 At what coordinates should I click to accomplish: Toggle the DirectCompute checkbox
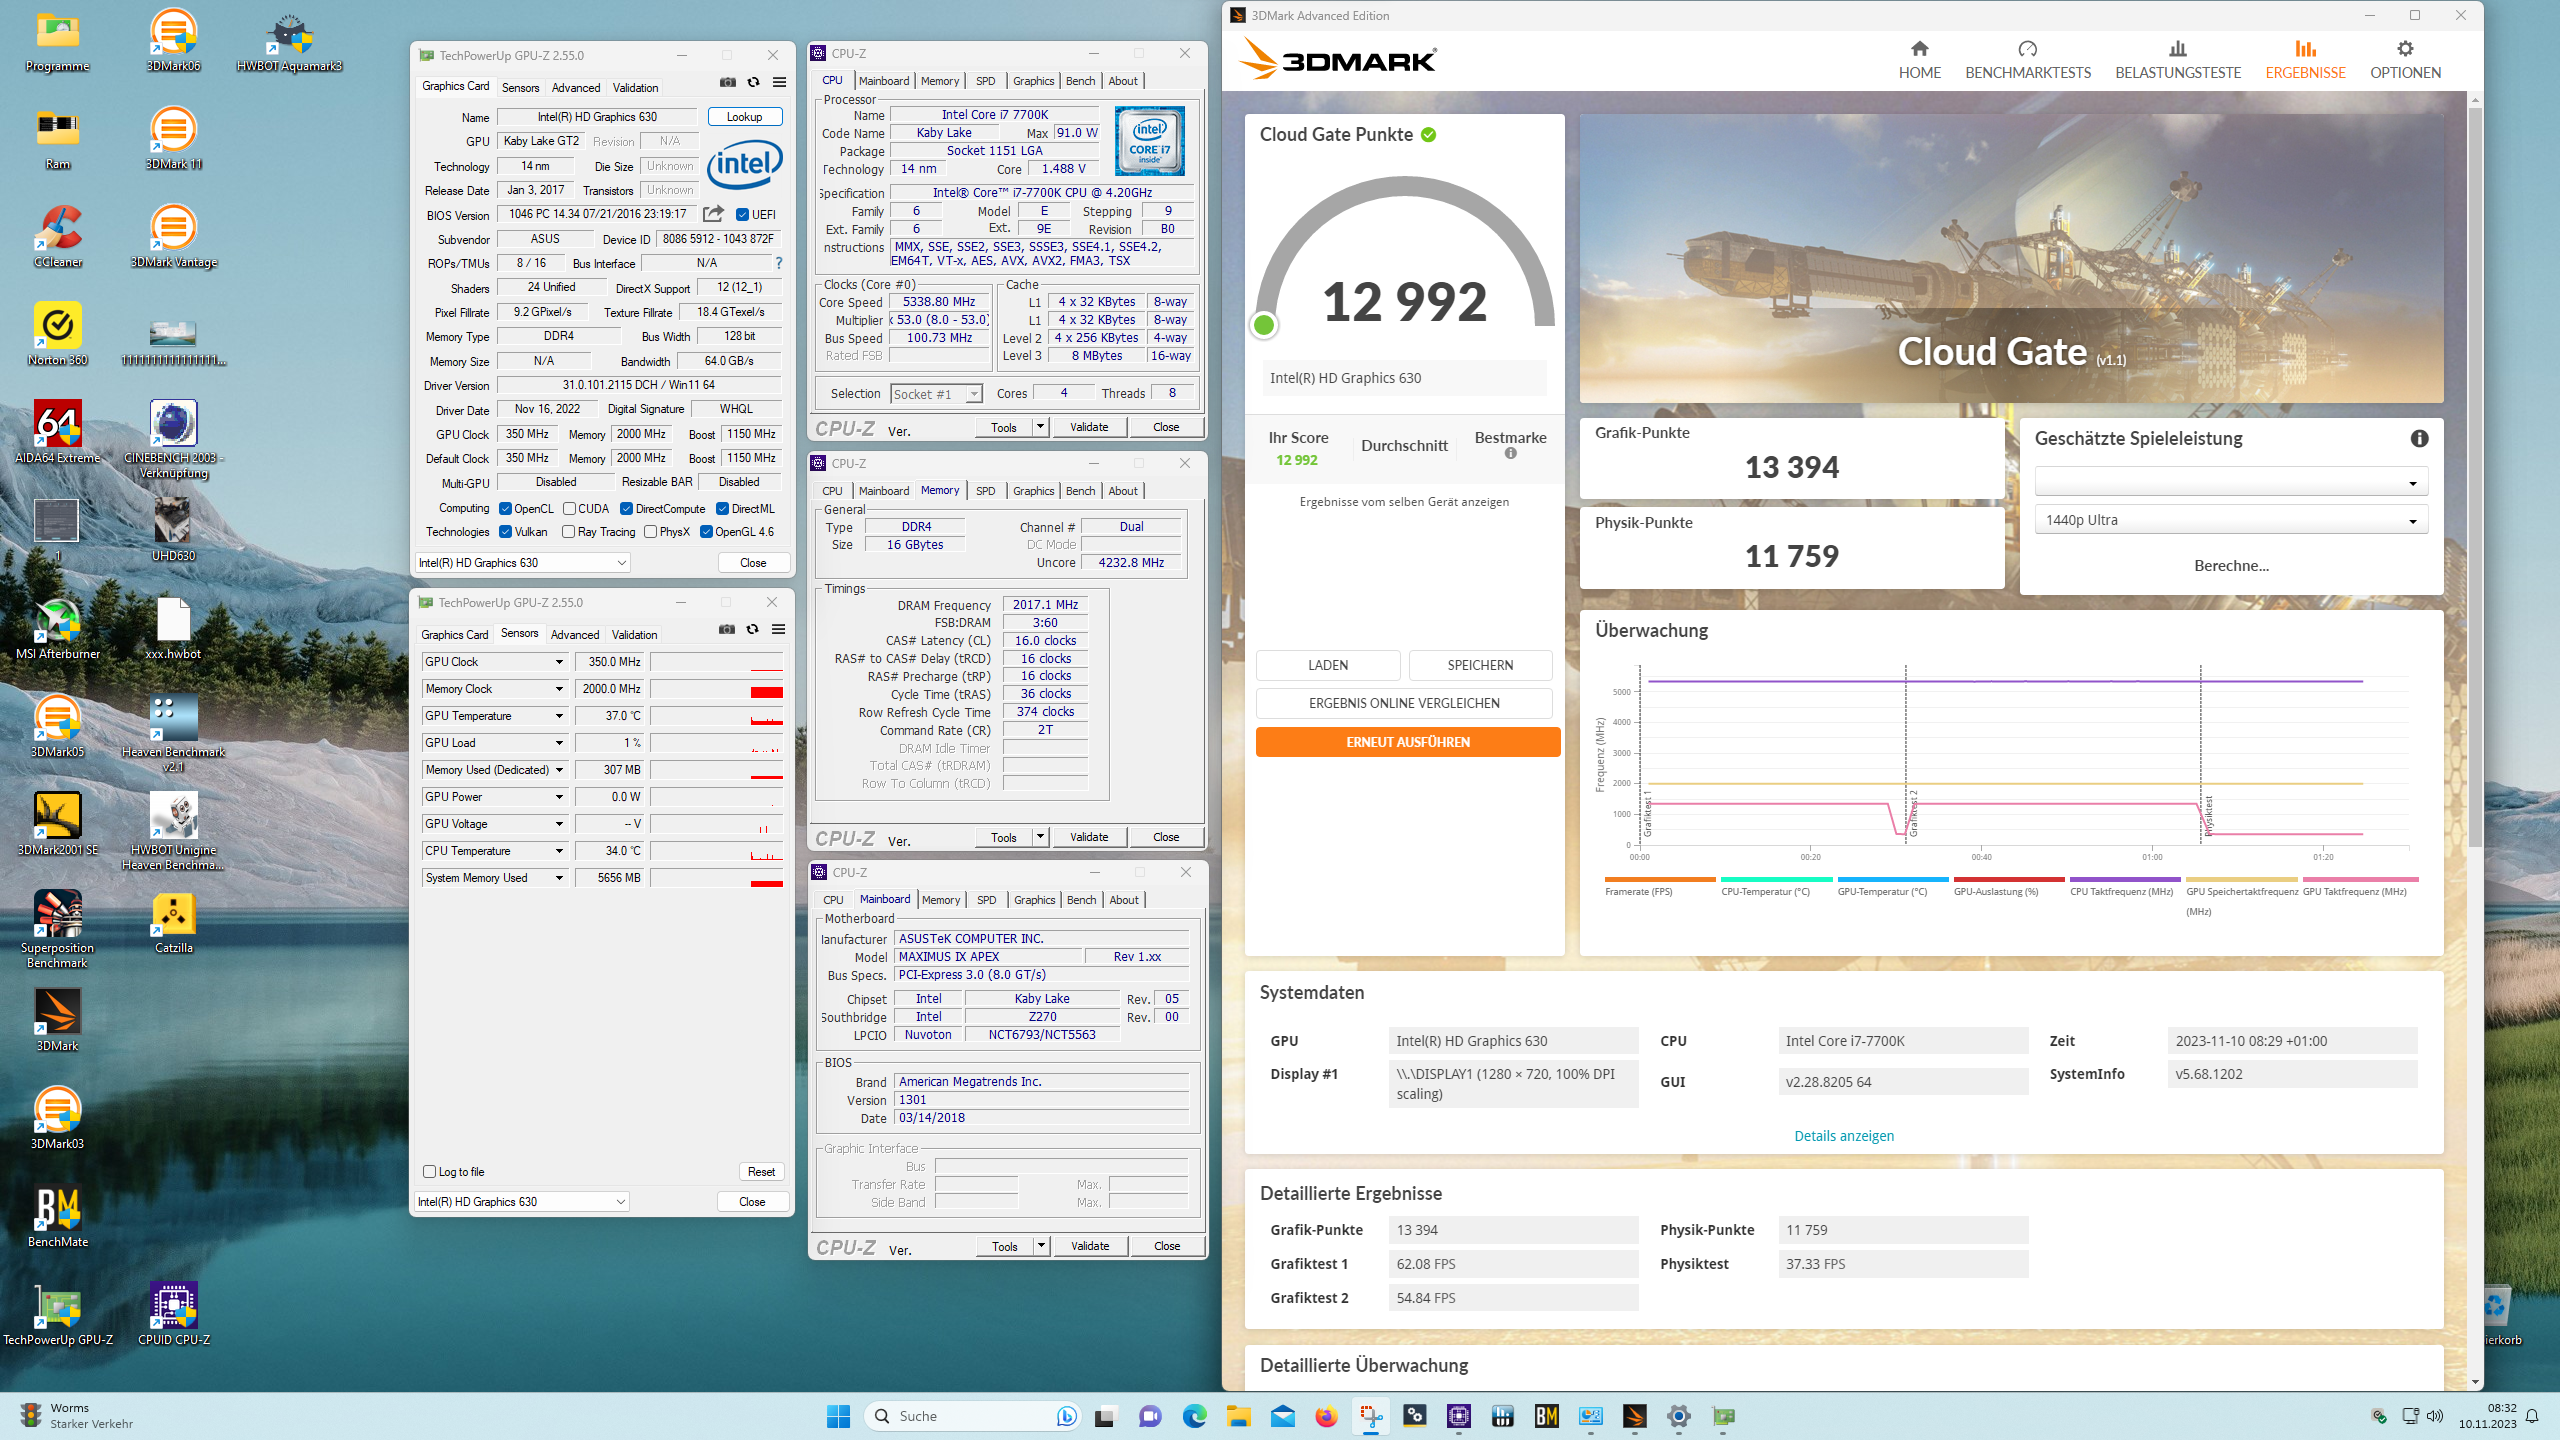tap(626, 509)
